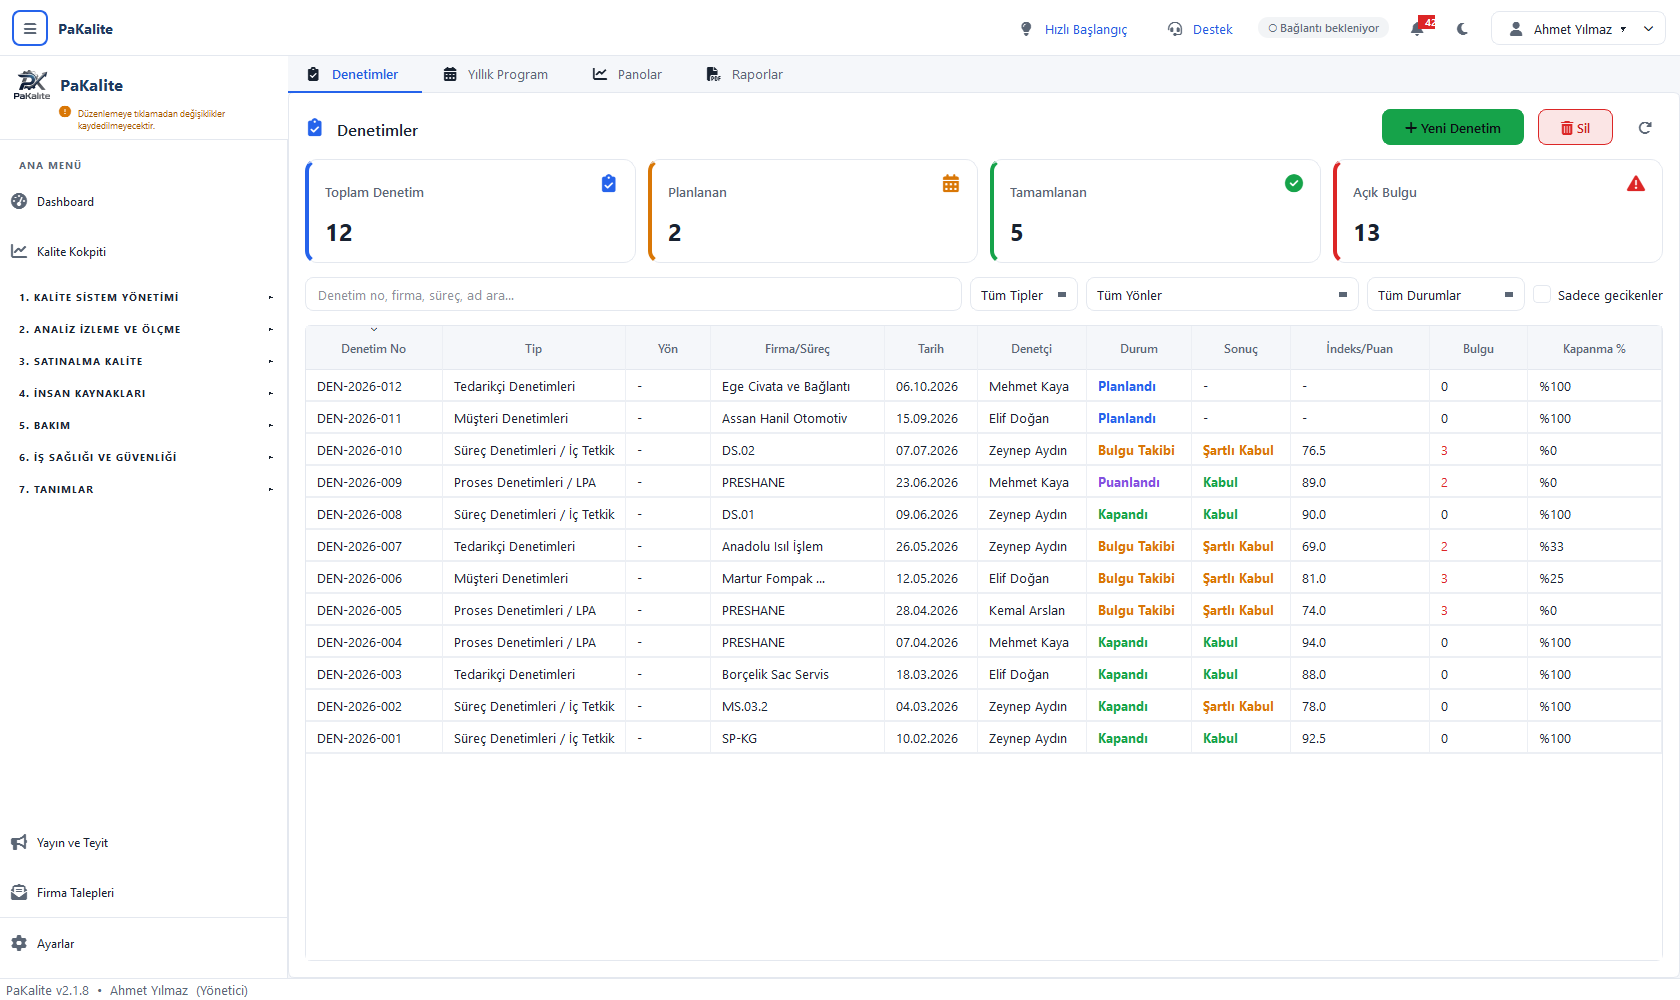Toggle dark mode moon icon
Viewport: 1680px width, 1000px height.
(x=1463, y=29)
